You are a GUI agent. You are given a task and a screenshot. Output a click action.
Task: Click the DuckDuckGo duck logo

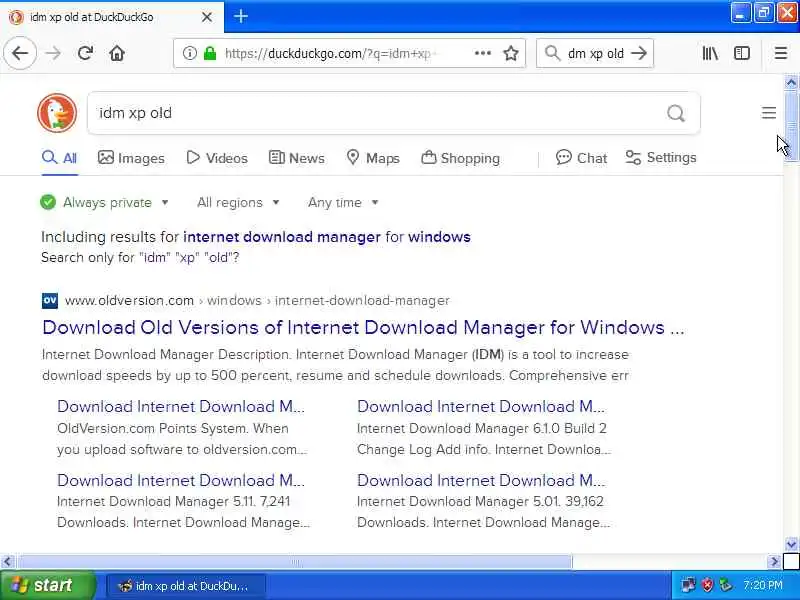pos(57,113)
